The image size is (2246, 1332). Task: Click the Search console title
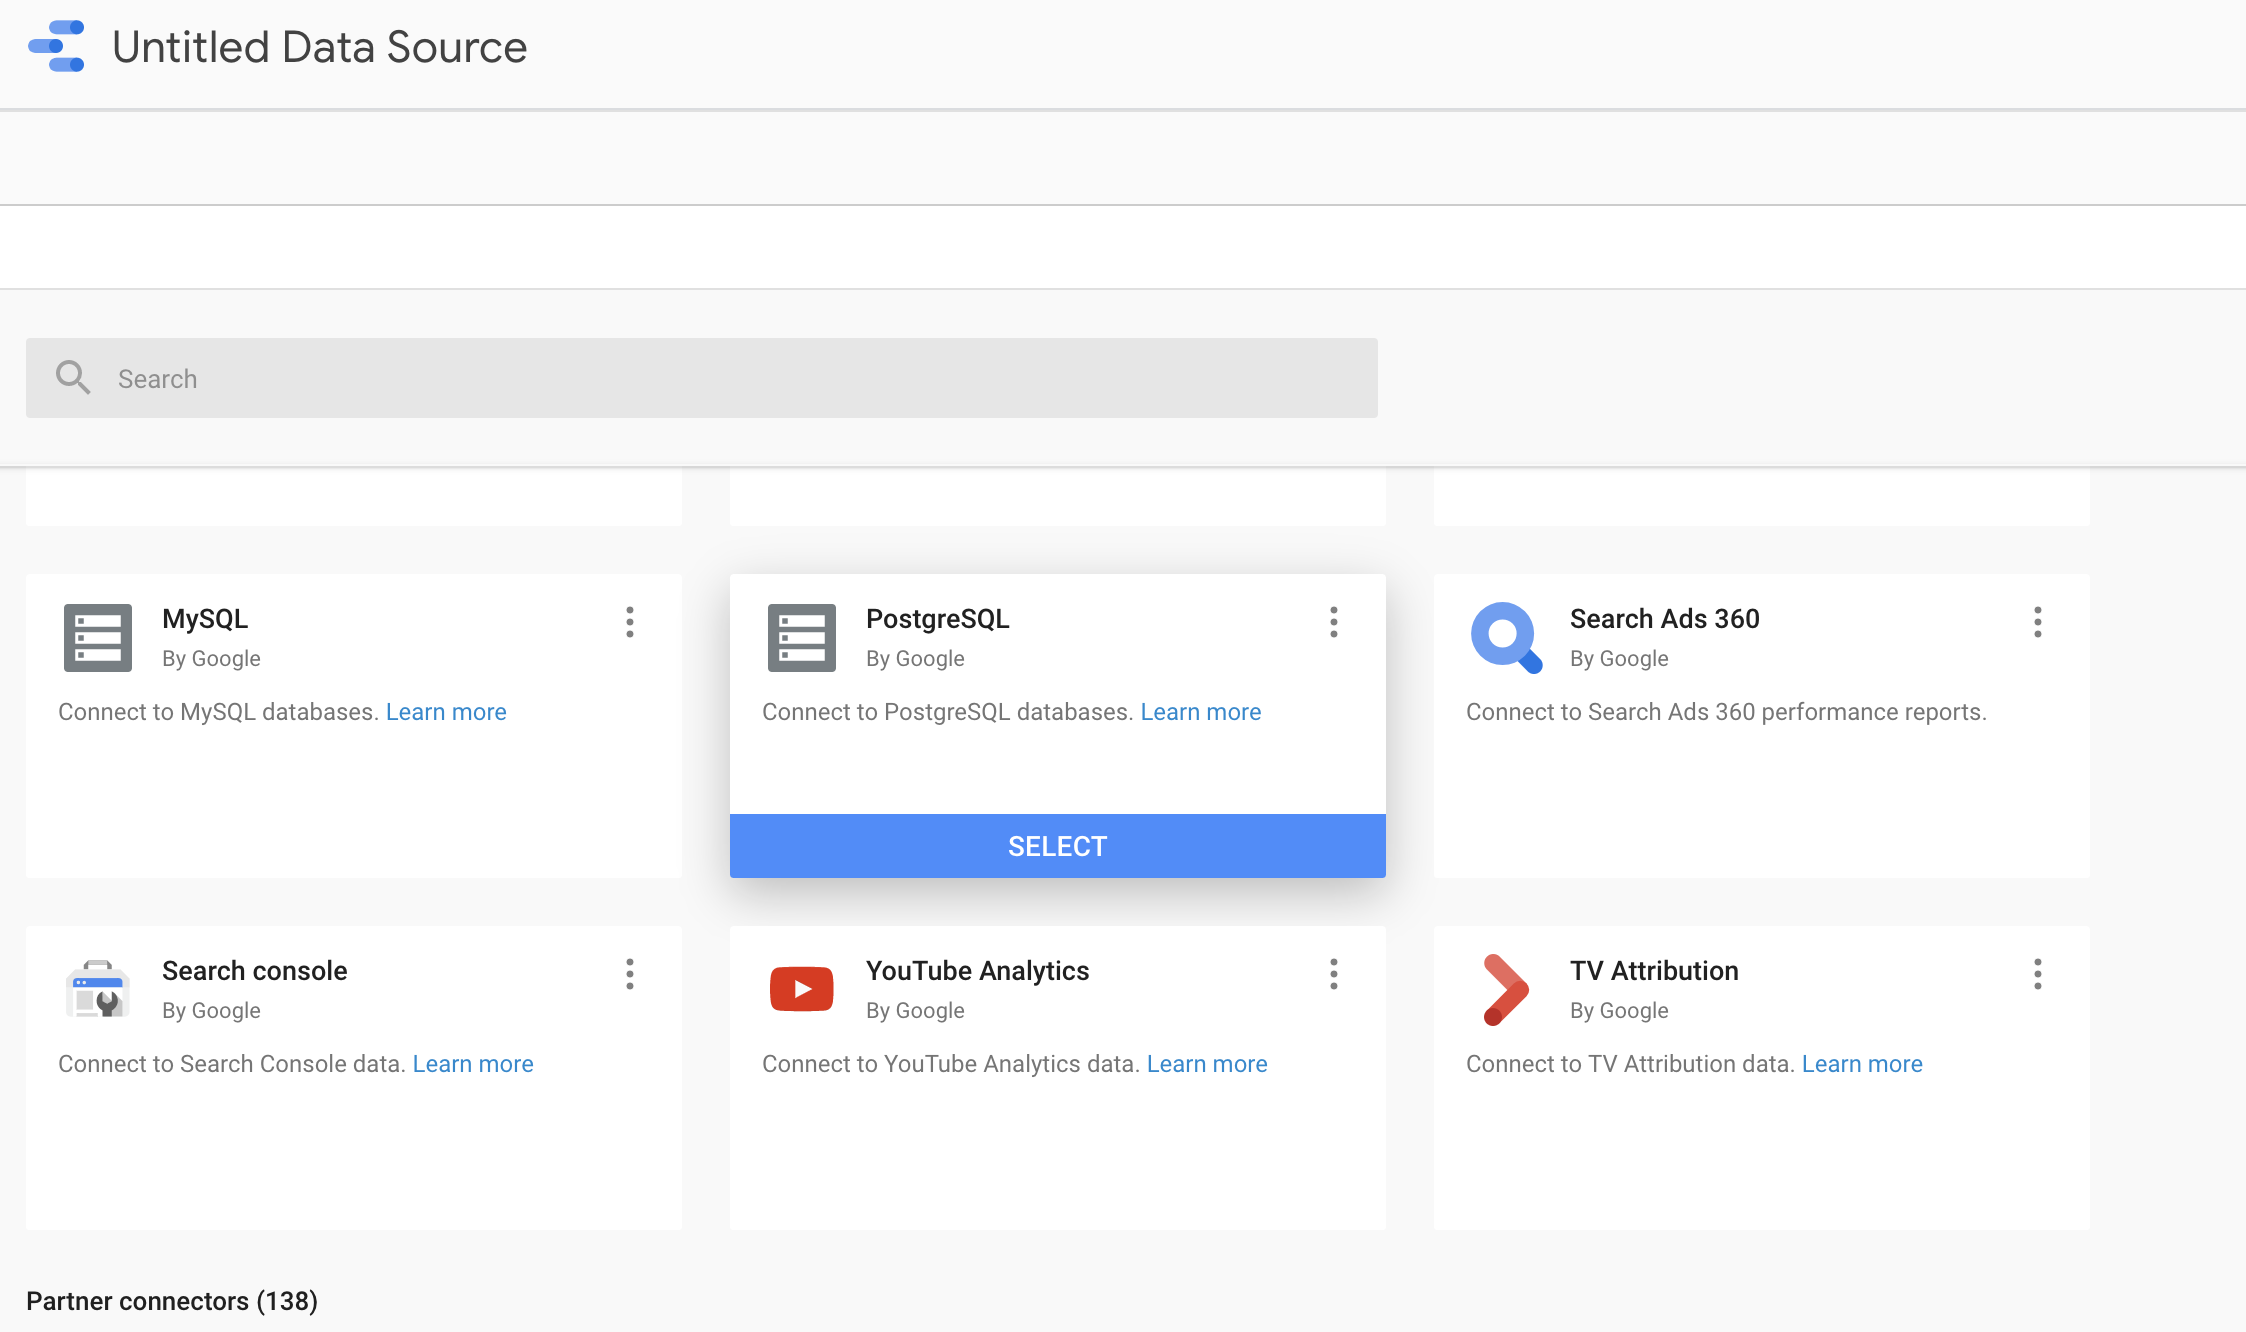(x=255, y=971)
